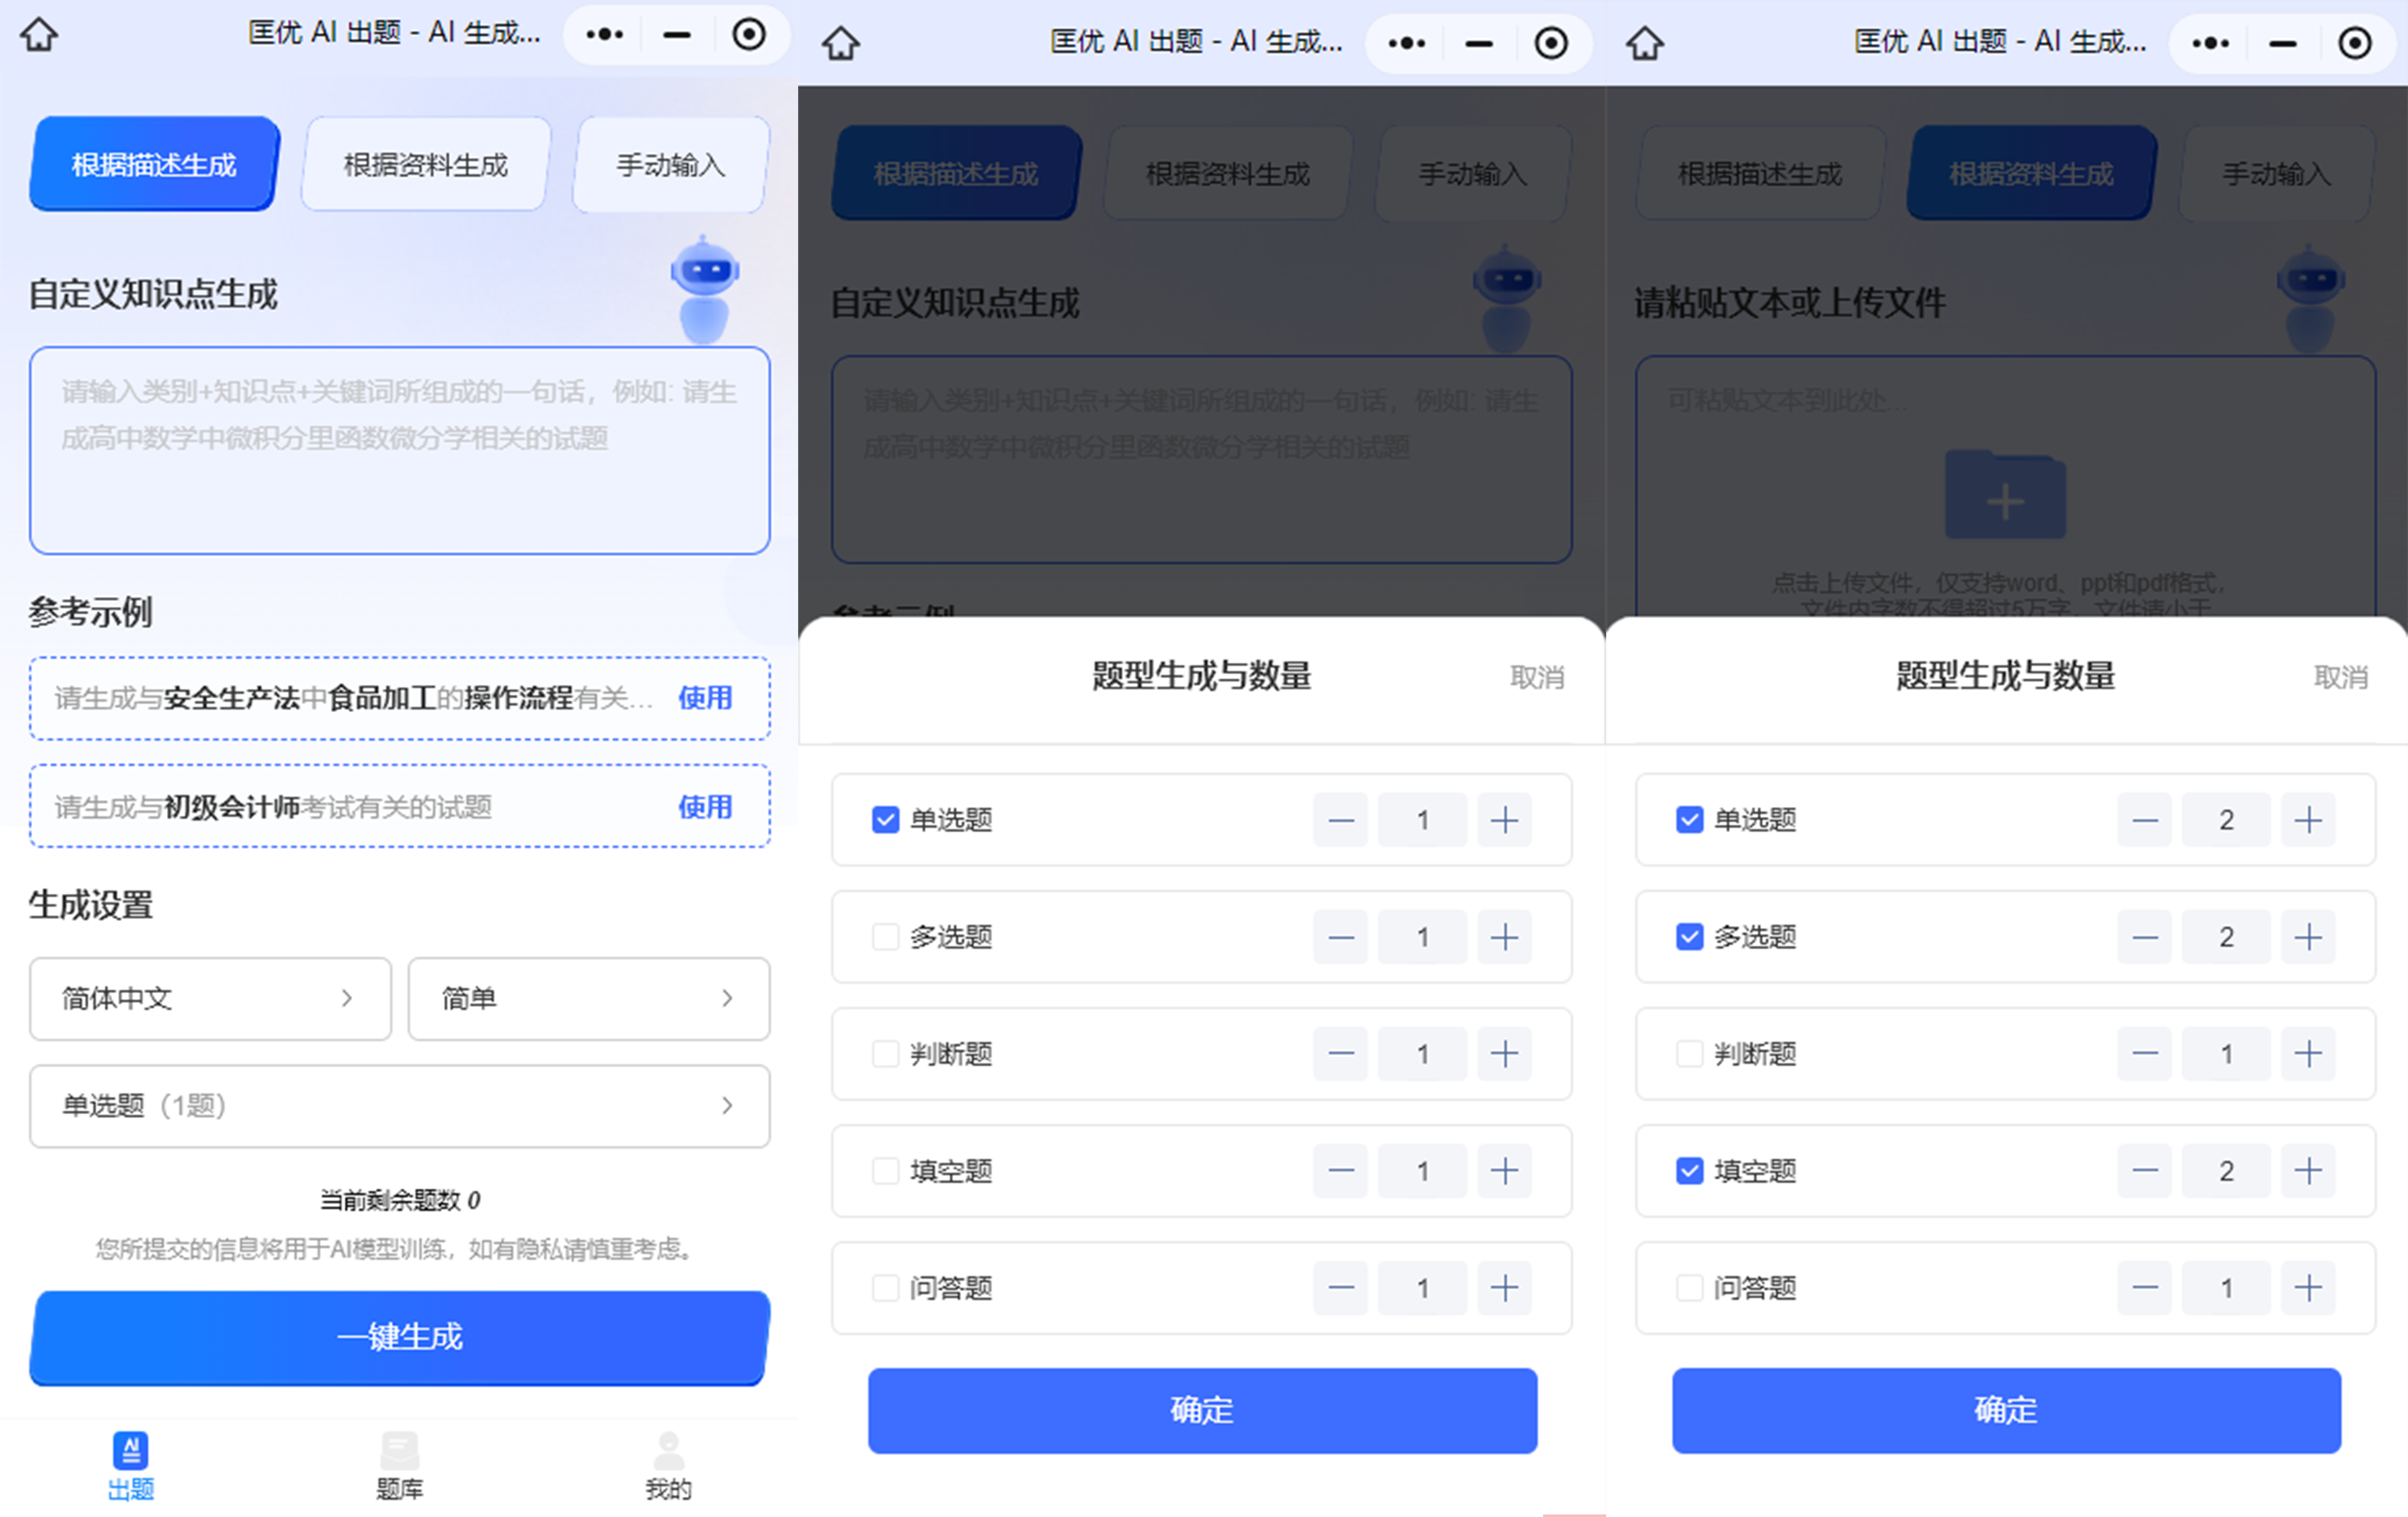Check 多选题 checkbox in middle panel
Screen dimensions: 2408x1517
click(x=885, y=937)
